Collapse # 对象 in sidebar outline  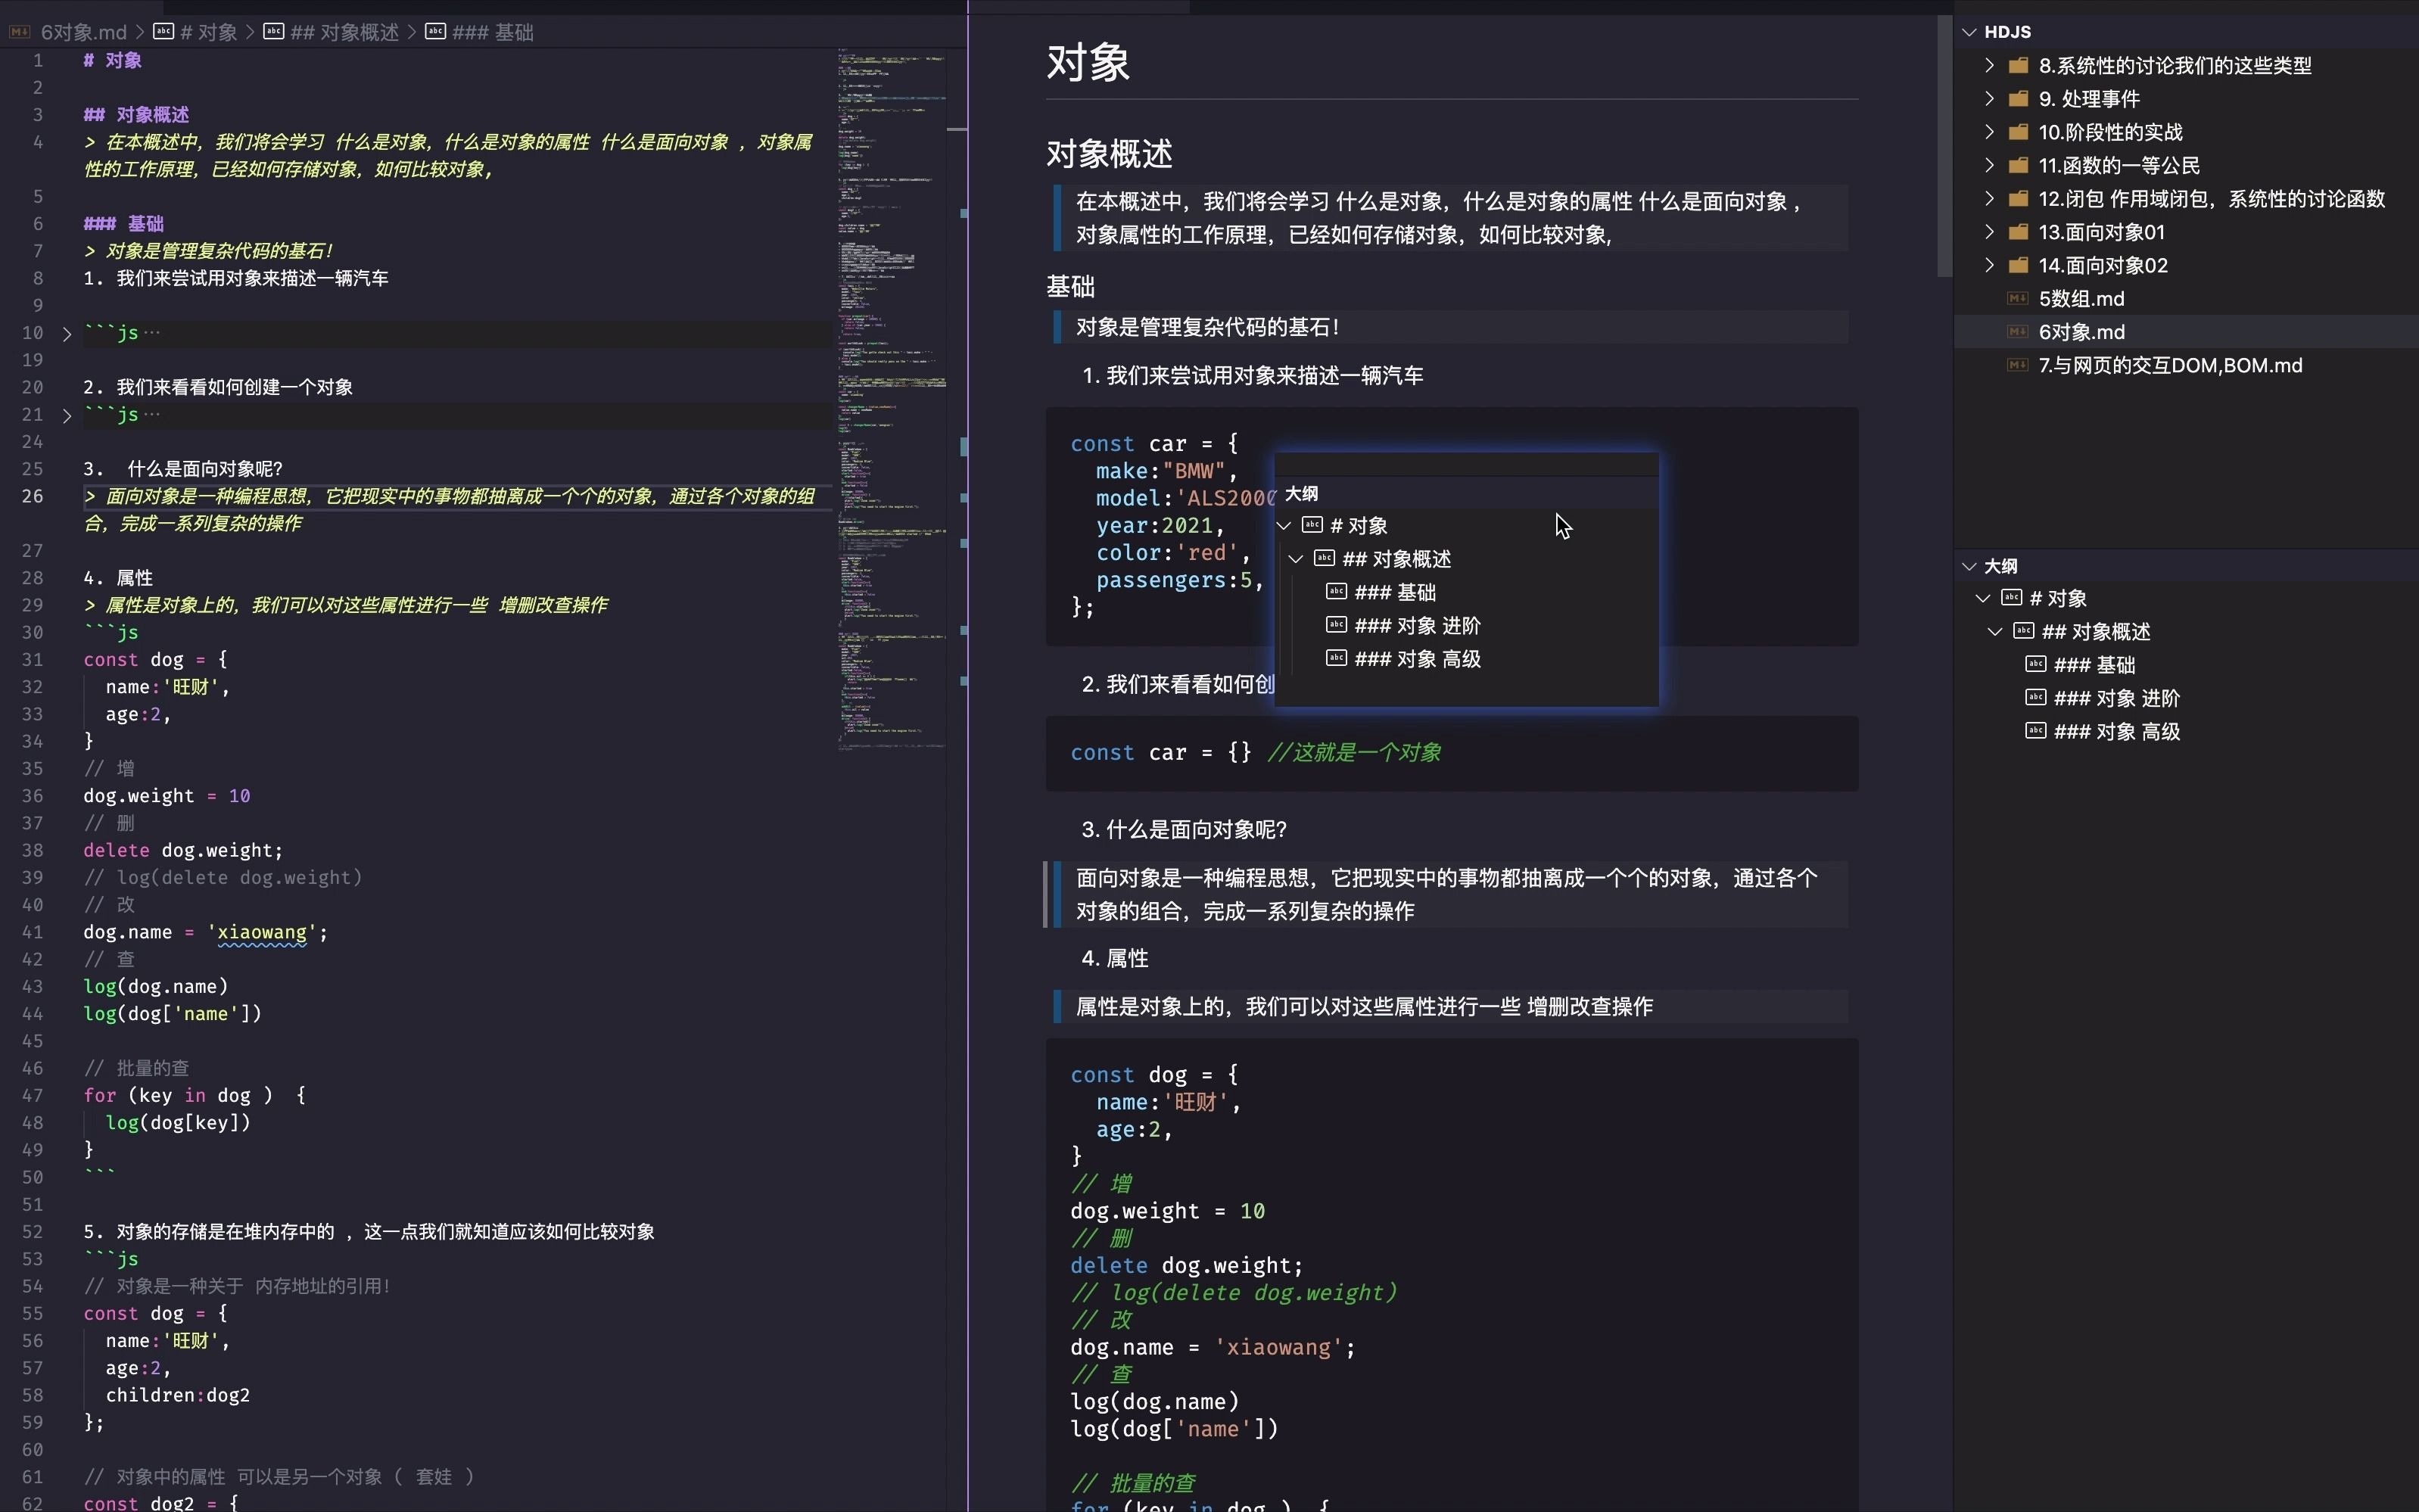[1983, 598]
